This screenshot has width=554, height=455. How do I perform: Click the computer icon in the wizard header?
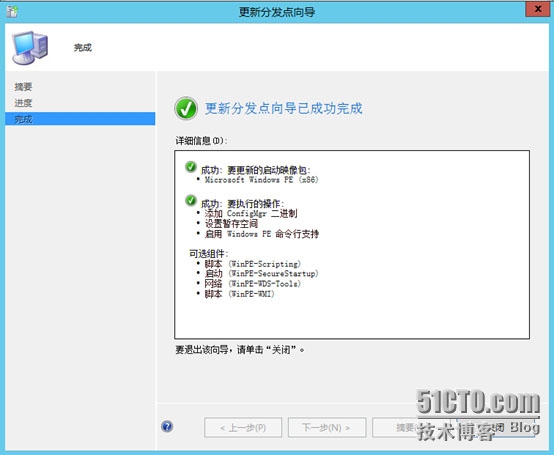pos(30,48)
